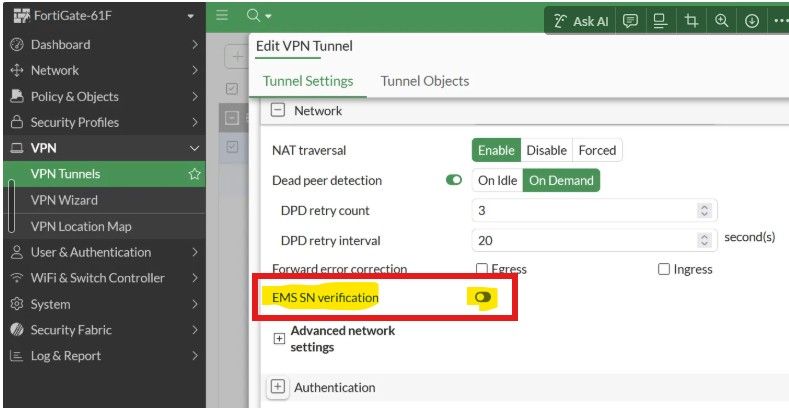The height and width of the screenshot is (408, 789).
Task: Click the DPD retry count field
Action: (x=594, y=210)
